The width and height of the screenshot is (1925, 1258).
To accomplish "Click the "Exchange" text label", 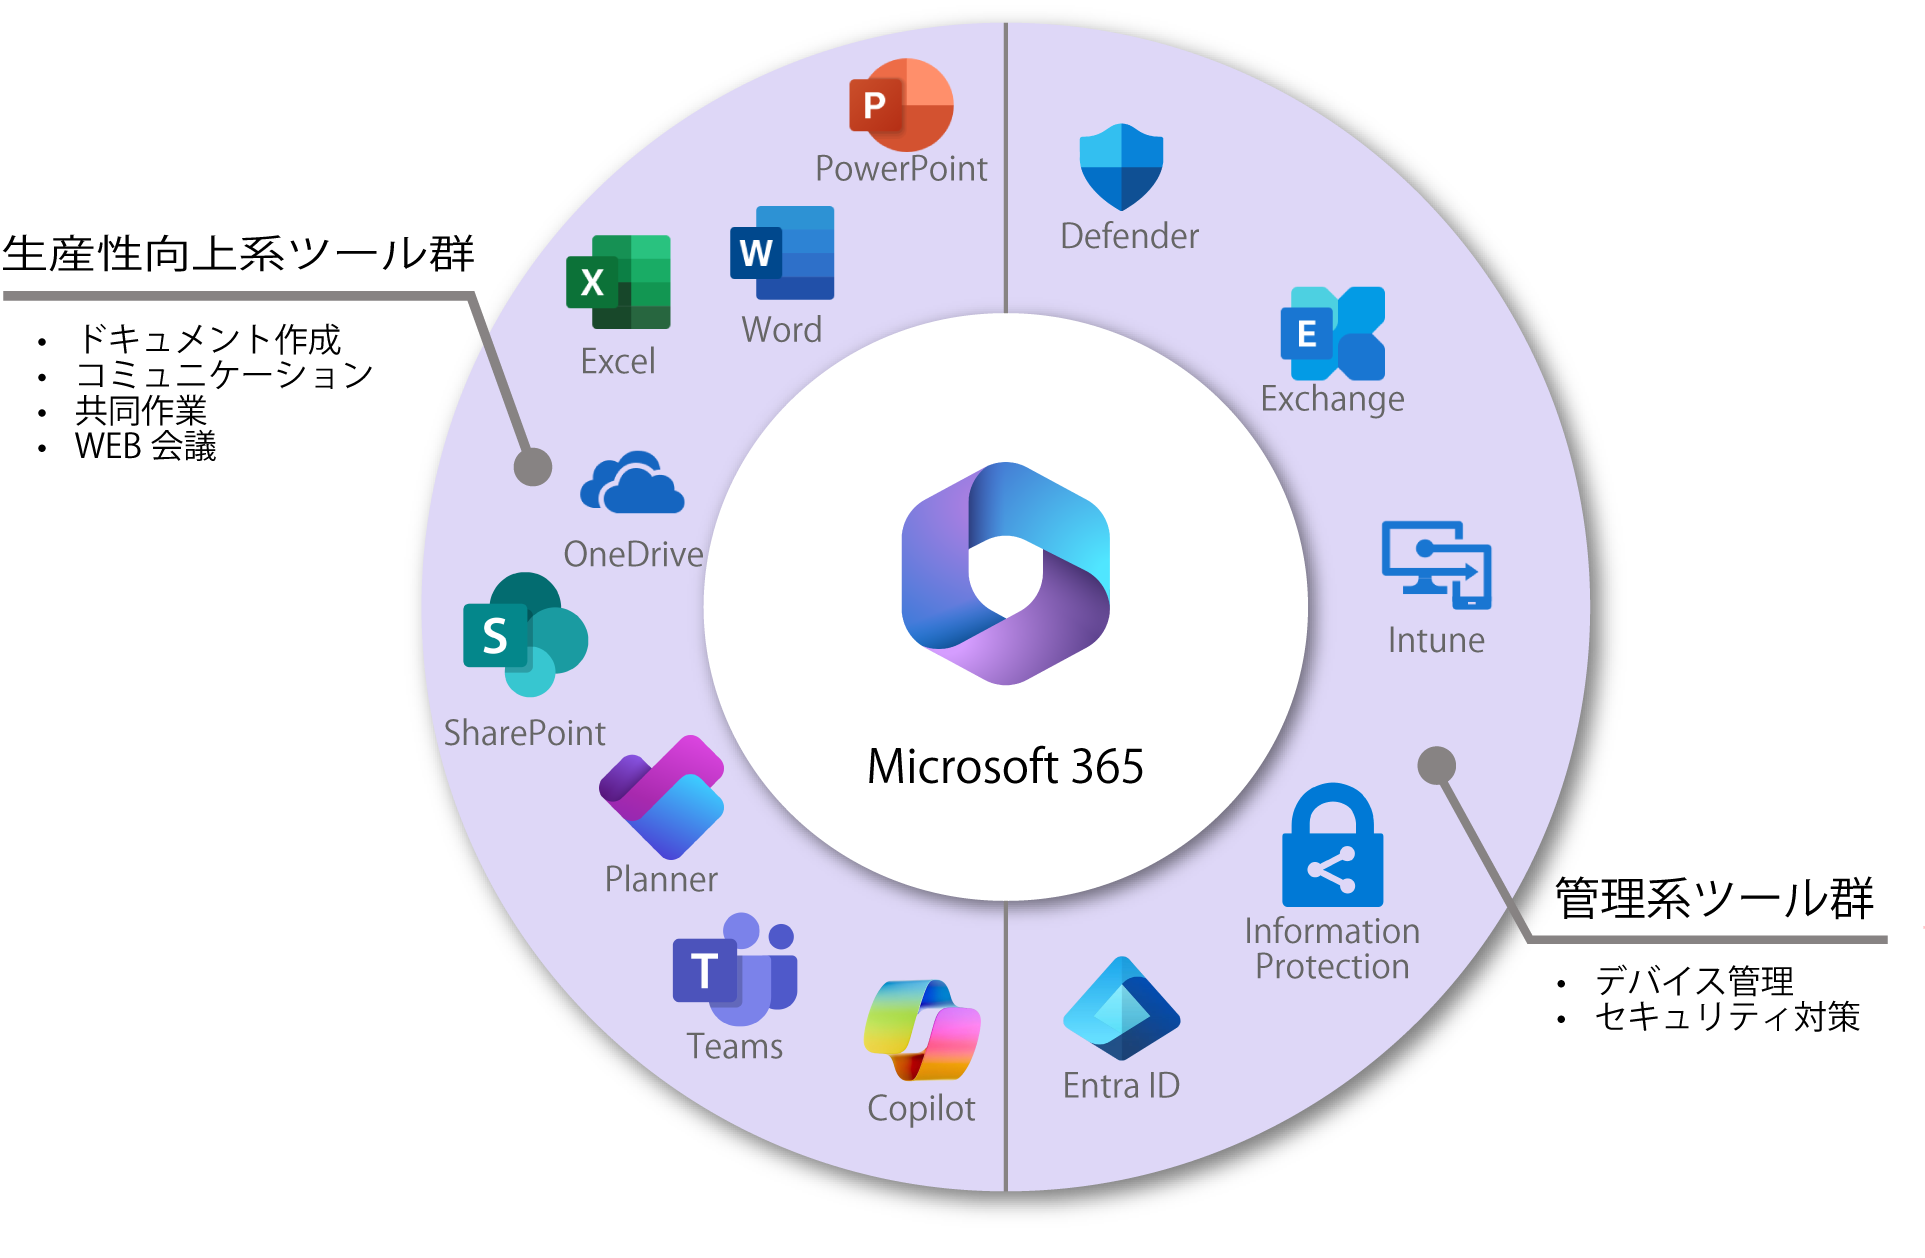I will point(1332,399).
